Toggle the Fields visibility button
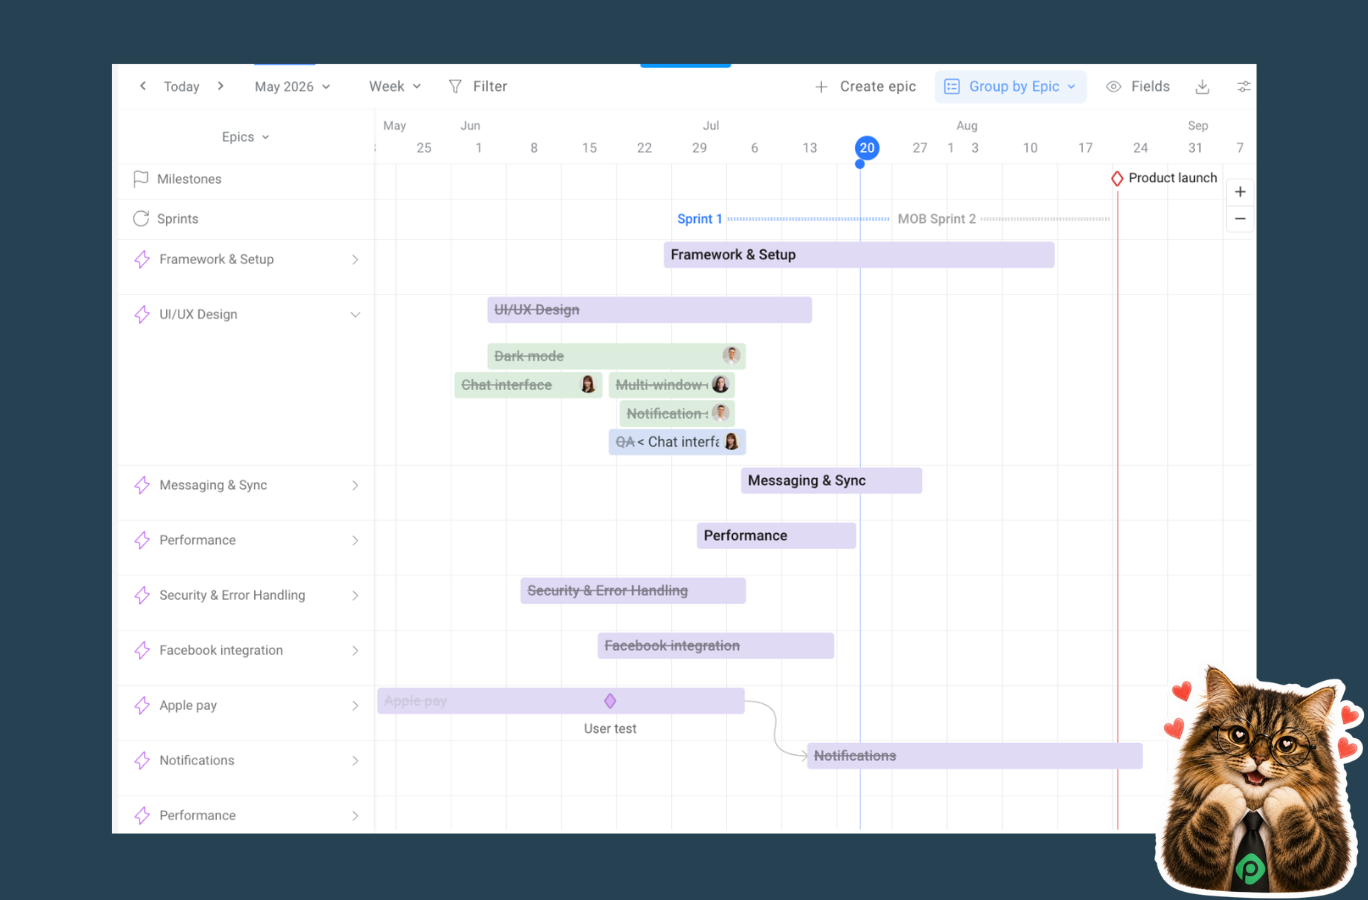Viewport: 1368px width, 900px height. click(x=1138, y=87)
